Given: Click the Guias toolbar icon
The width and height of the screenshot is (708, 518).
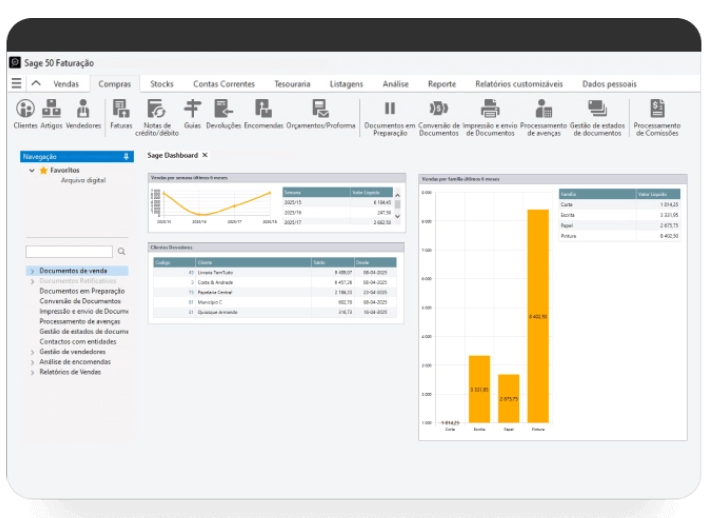Looking at the screenshot, I should tap(192, 109).
